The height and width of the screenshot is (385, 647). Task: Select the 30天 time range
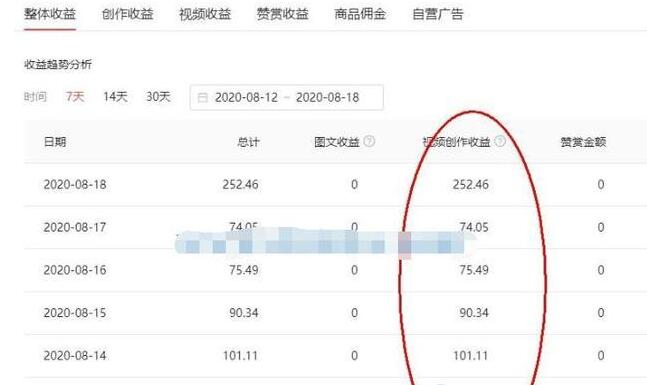158,97
